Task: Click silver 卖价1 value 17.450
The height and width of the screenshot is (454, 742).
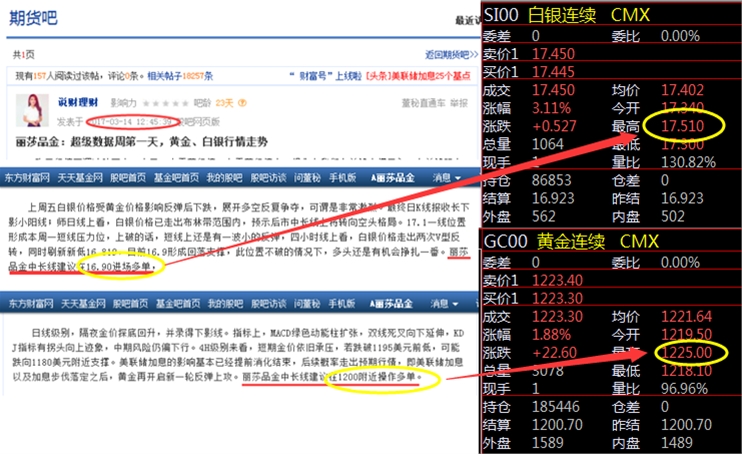Action: (x=553, y=53)
